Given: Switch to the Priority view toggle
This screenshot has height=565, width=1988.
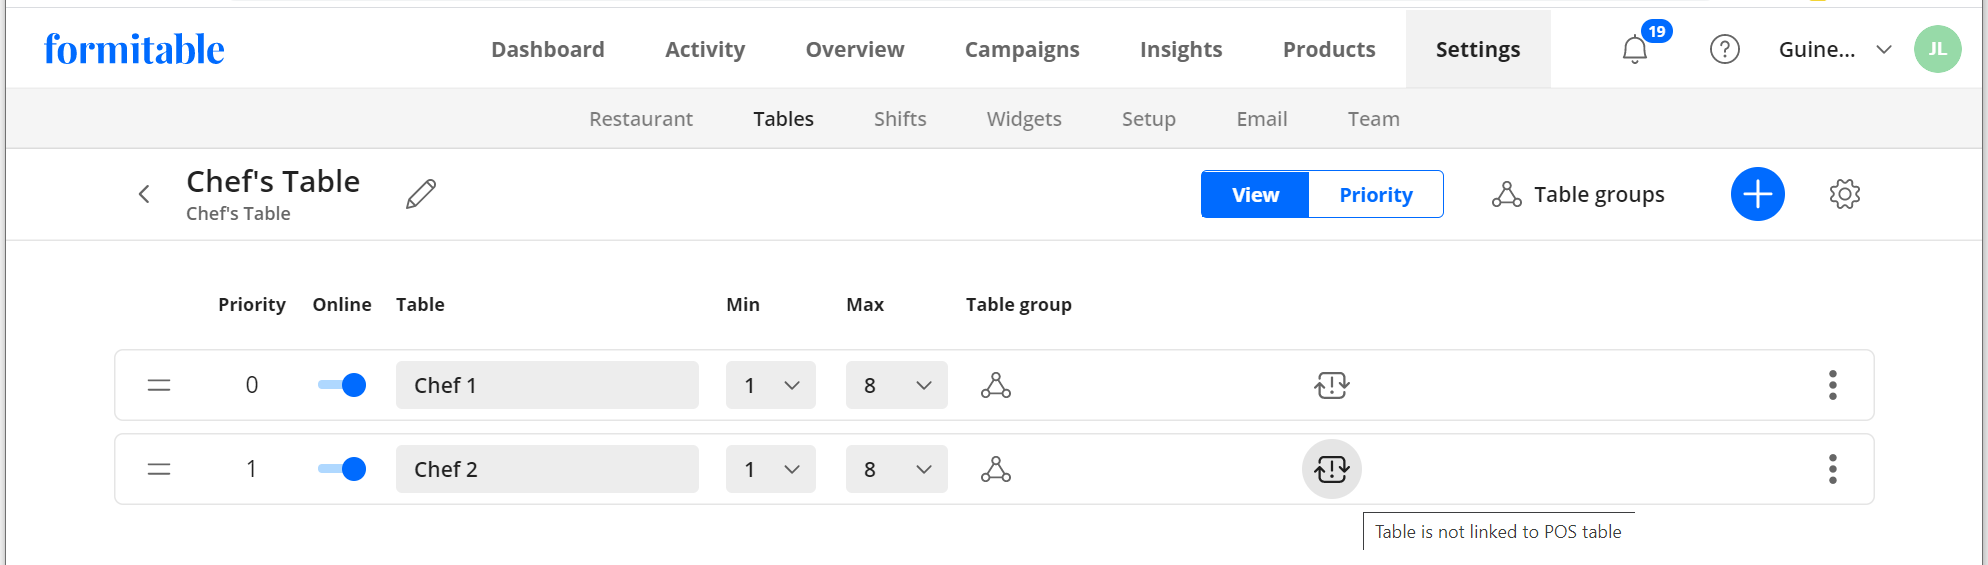Looking at the screenshot, I should (1375, 194).
